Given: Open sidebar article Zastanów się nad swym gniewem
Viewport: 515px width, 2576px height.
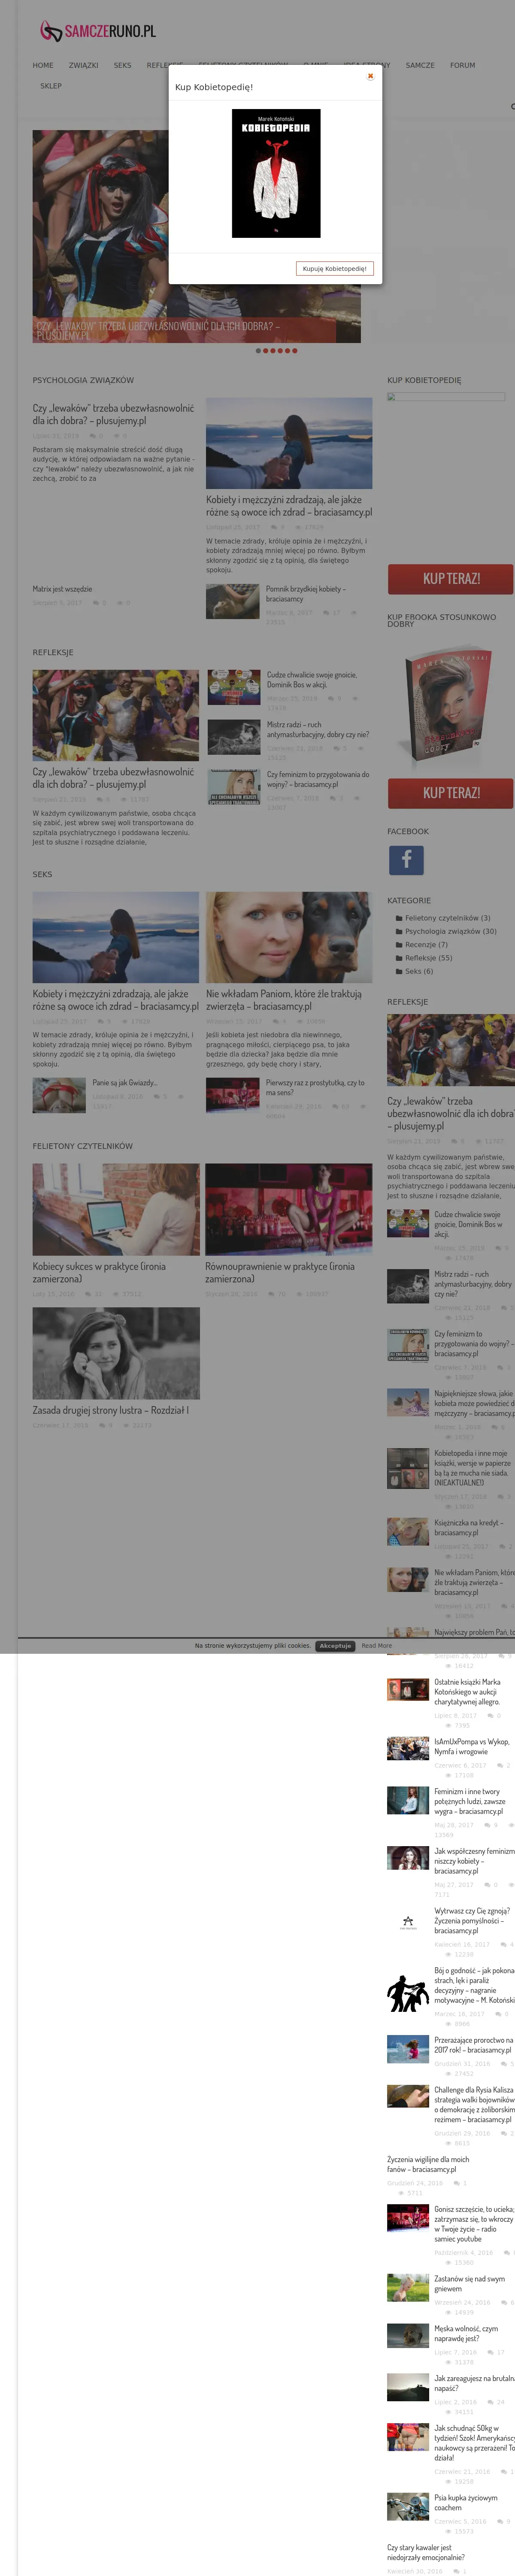Looking at the screenshot, I should click(x=469, y=2284).
